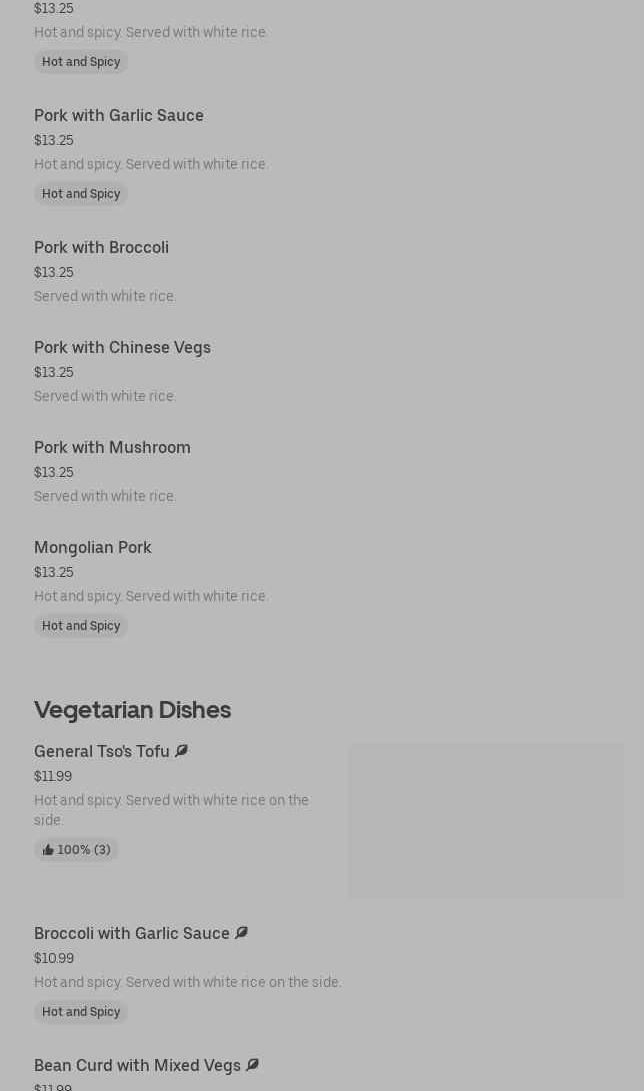The image size is (644, 1091).
Task: Open the Pork with Broccoli menu item
Action: point(101,248)
